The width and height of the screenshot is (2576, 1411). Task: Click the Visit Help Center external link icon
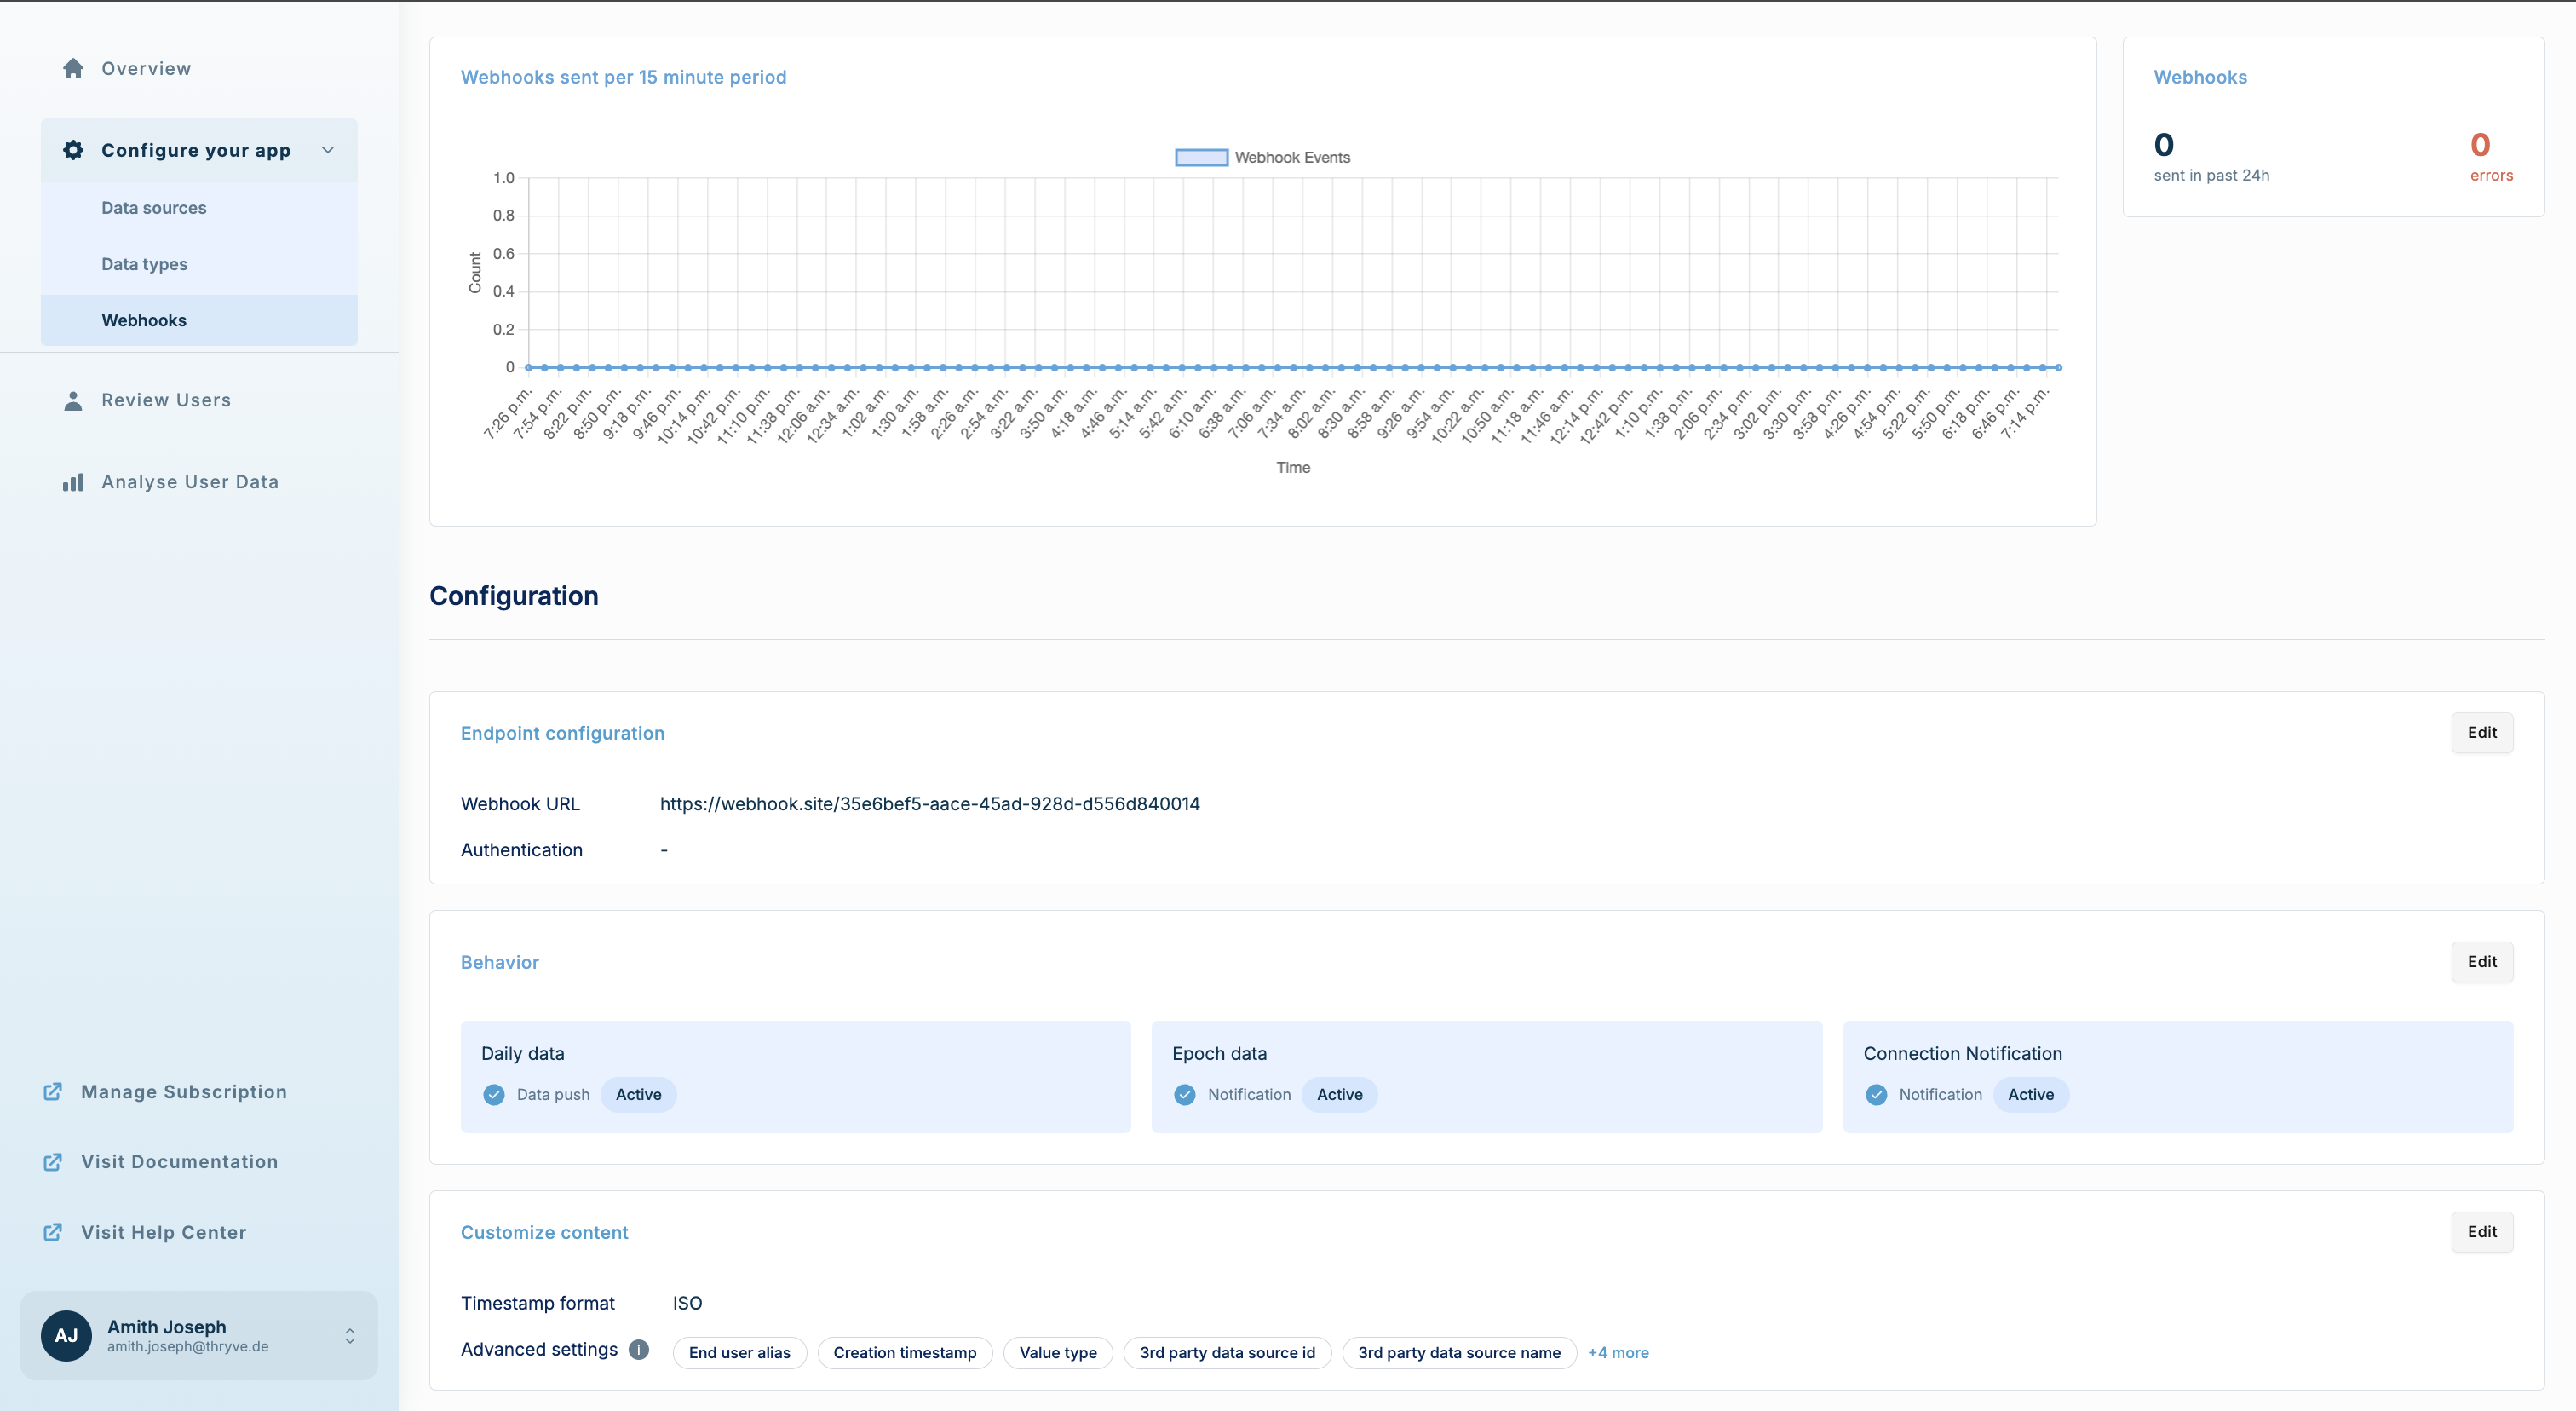53,1232
